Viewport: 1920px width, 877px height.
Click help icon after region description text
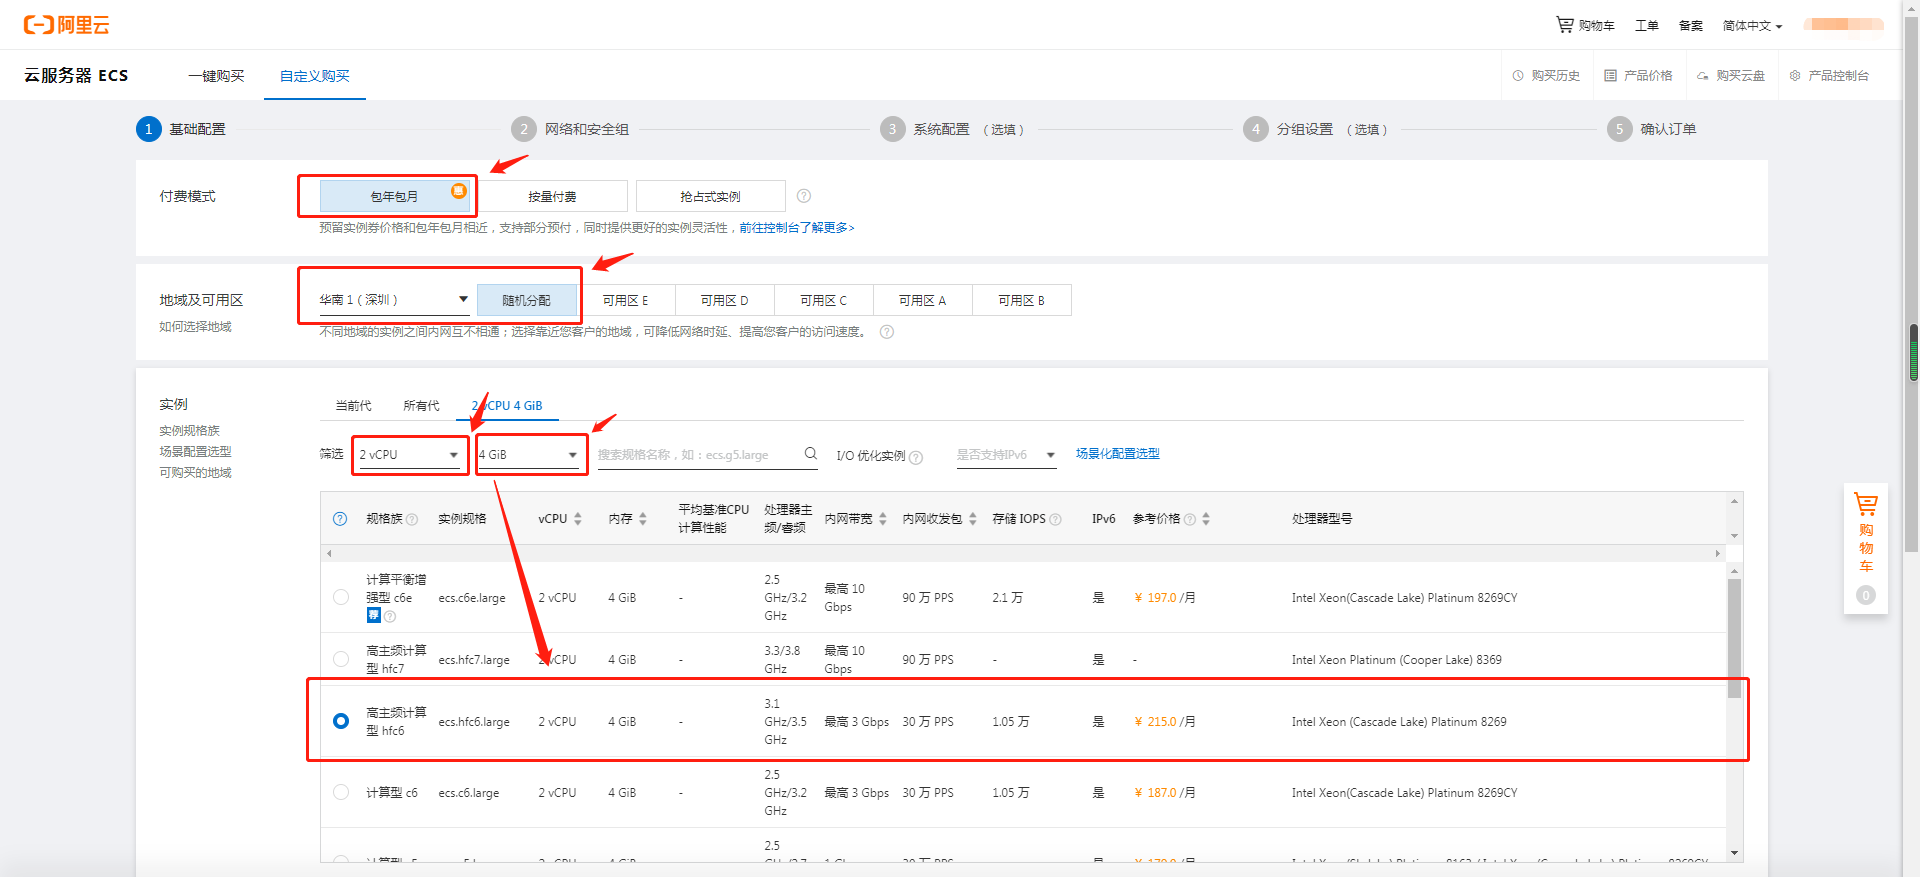click(887, 332)
